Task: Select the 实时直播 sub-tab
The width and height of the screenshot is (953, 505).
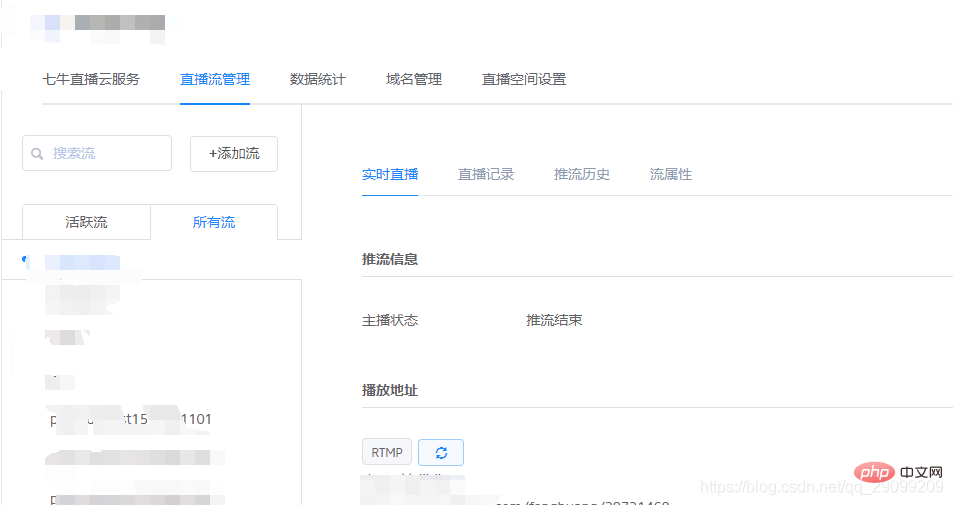Action: tap(390, 174)
